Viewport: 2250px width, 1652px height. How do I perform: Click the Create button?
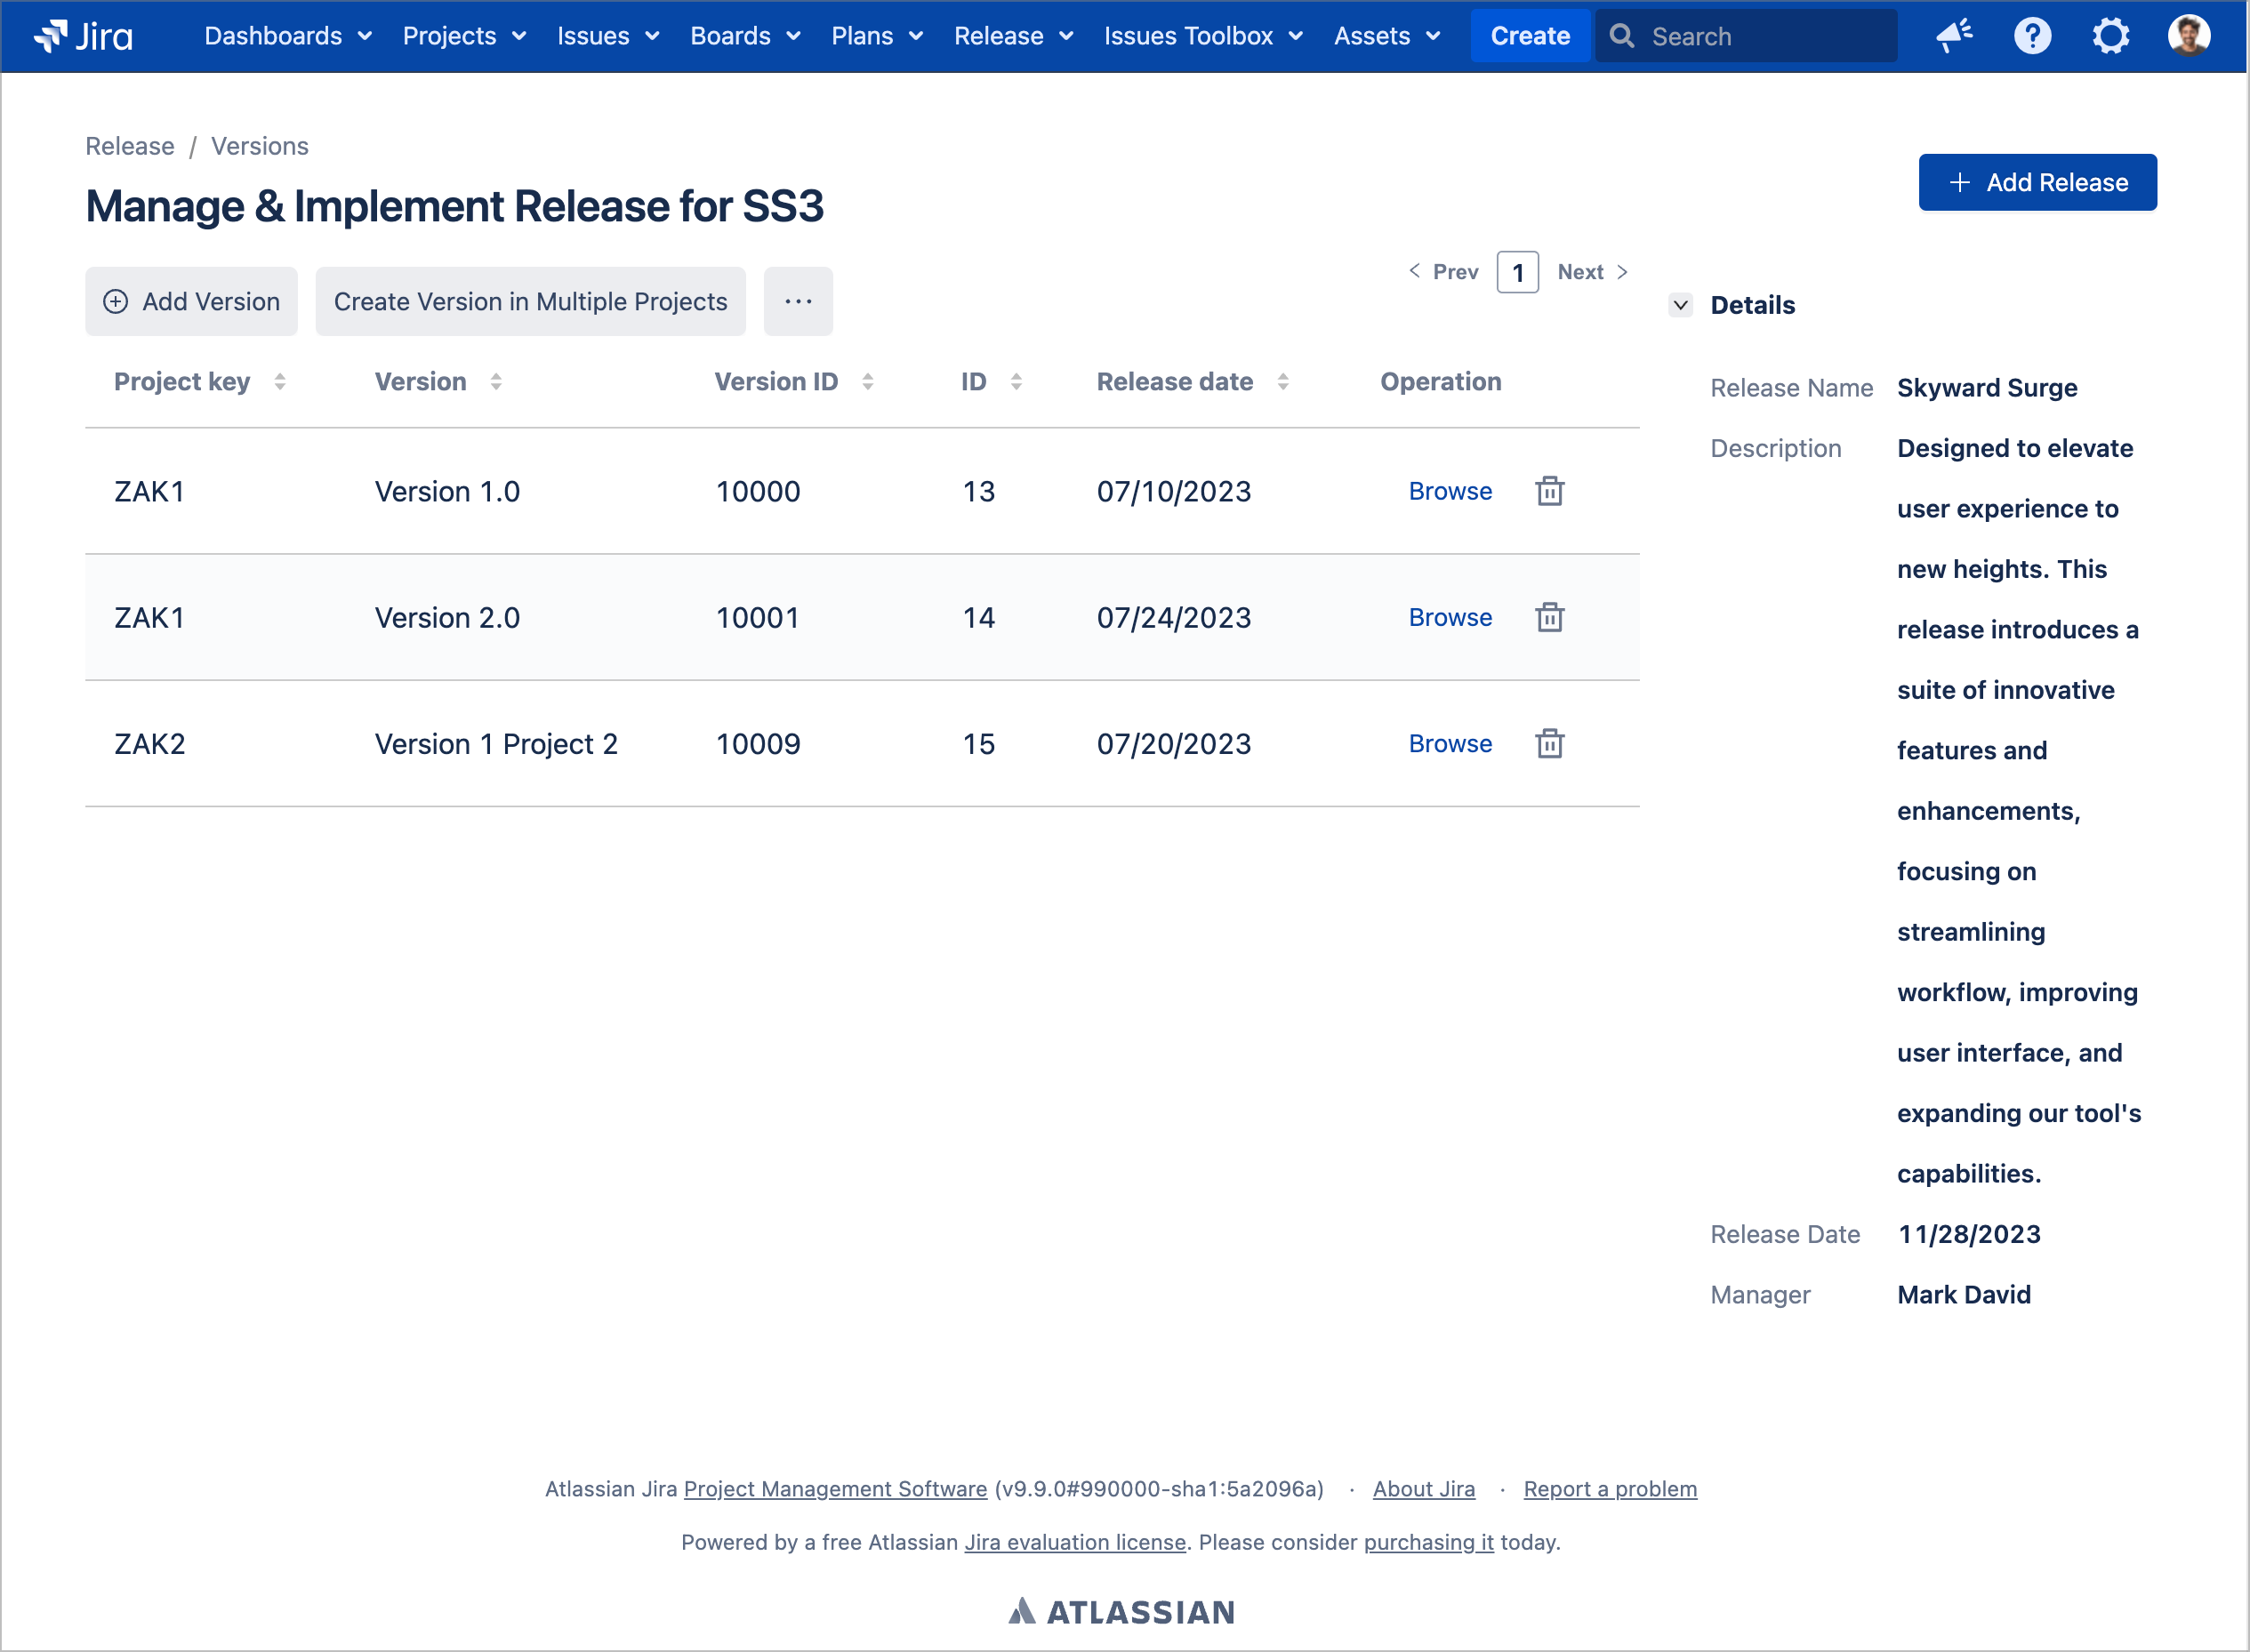click(1529, 36)
